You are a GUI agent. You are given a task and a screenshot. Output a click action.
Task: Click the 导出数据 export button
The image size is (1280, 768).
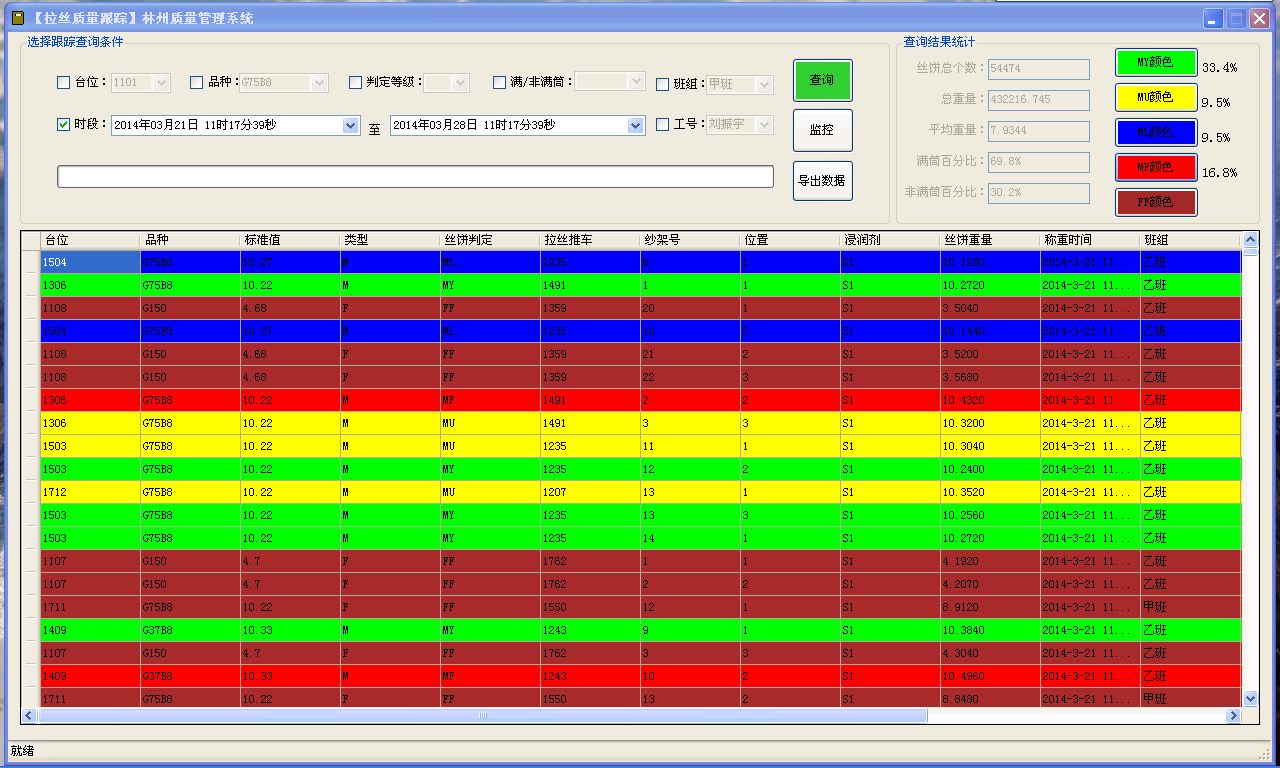click(823, 181)
